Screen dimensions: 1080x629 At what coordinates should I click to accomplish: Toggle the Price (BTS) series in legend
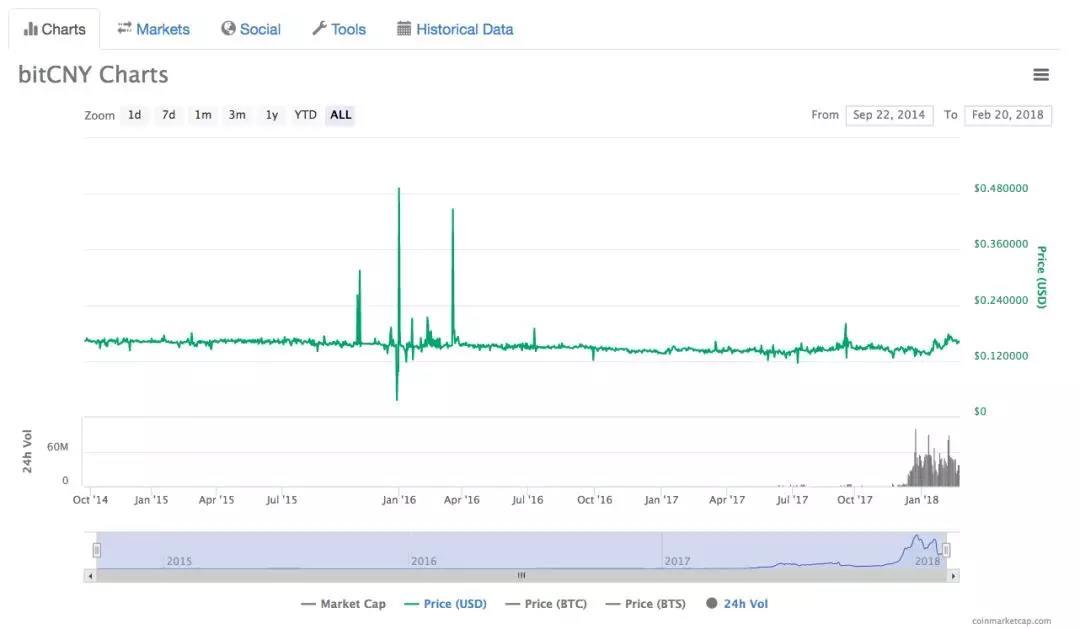click(x=646, y=604)
